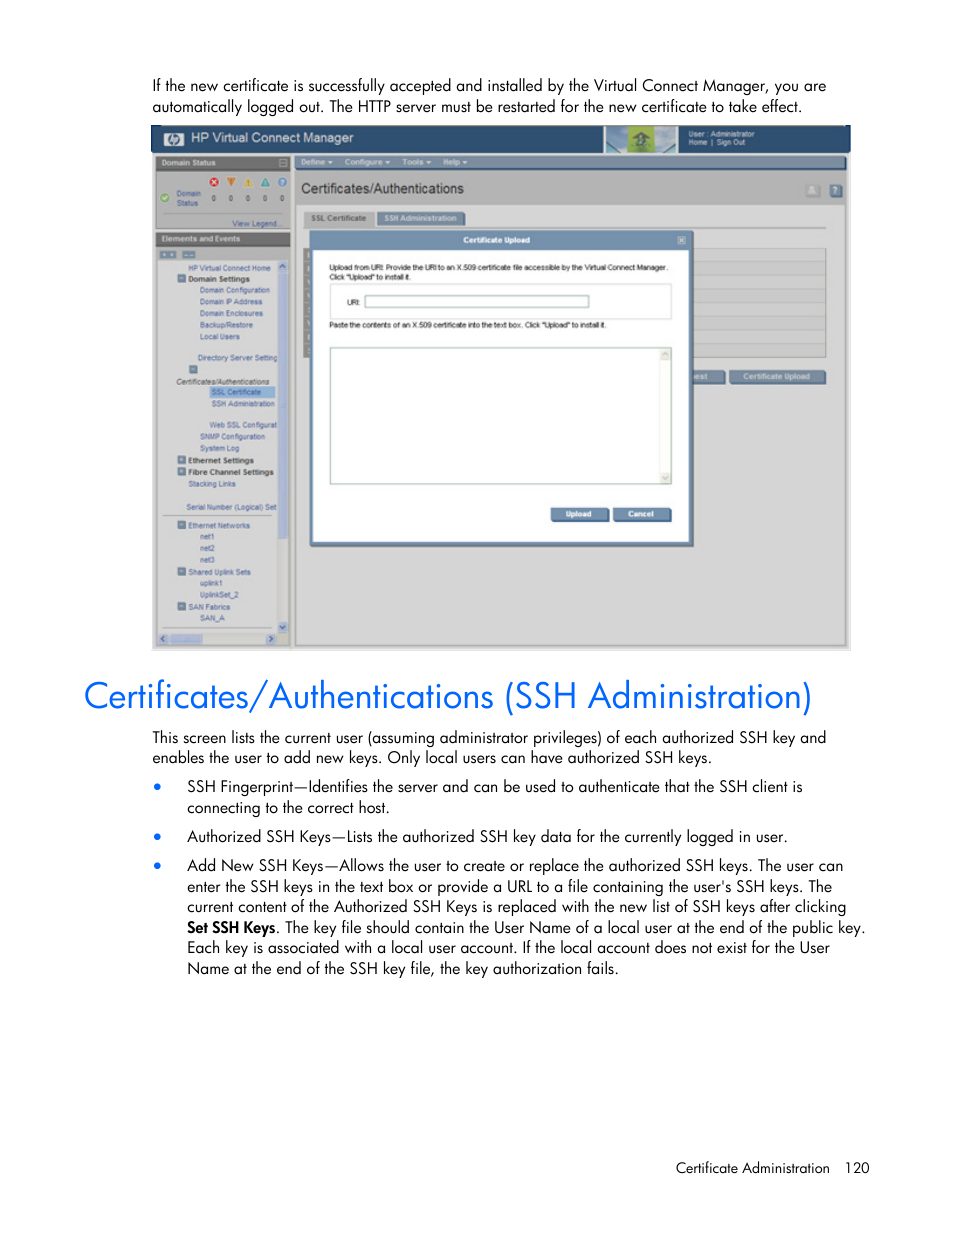Click the Domain Status link
The height and width of the screenshot is (1235, 954).
(x=188, y=198)
